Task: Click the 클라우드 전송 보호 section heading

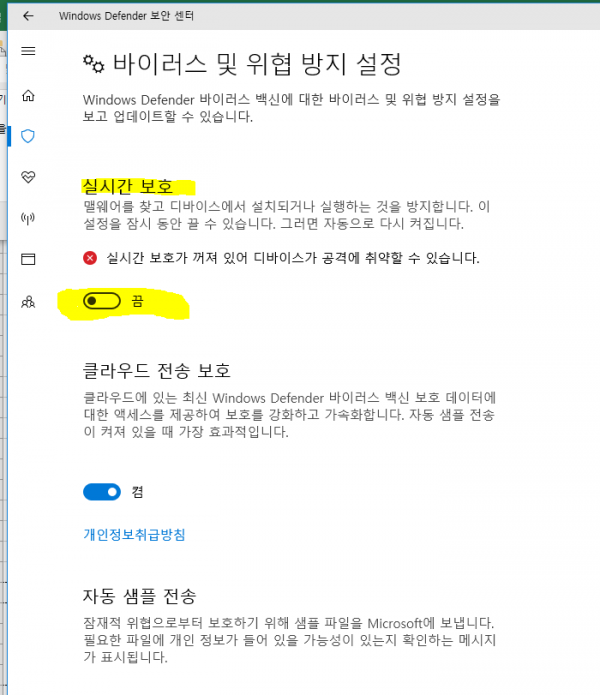Action: 156,371
